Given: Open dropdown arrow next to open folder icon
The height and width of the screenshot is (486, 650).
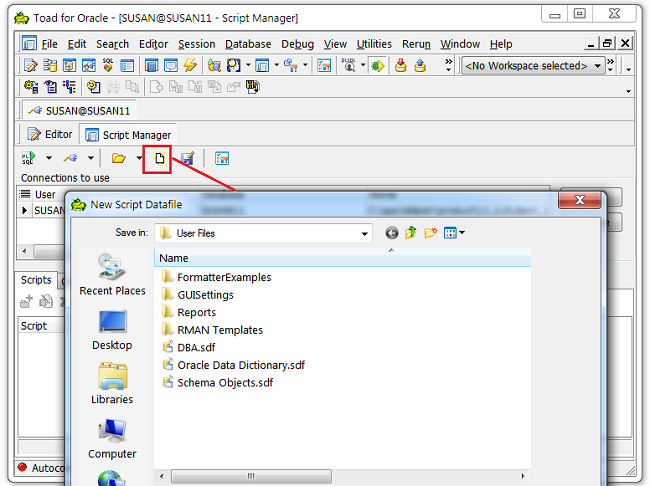Looking at the screenshot, I should tap(138, 158).
